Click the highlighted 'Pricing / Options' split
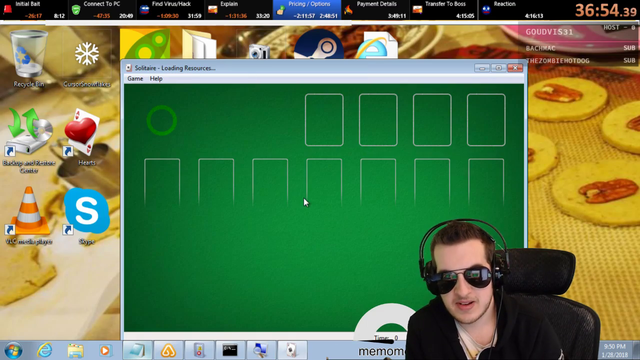The width and height of the screenshot is (640, 360). (307, 10)
